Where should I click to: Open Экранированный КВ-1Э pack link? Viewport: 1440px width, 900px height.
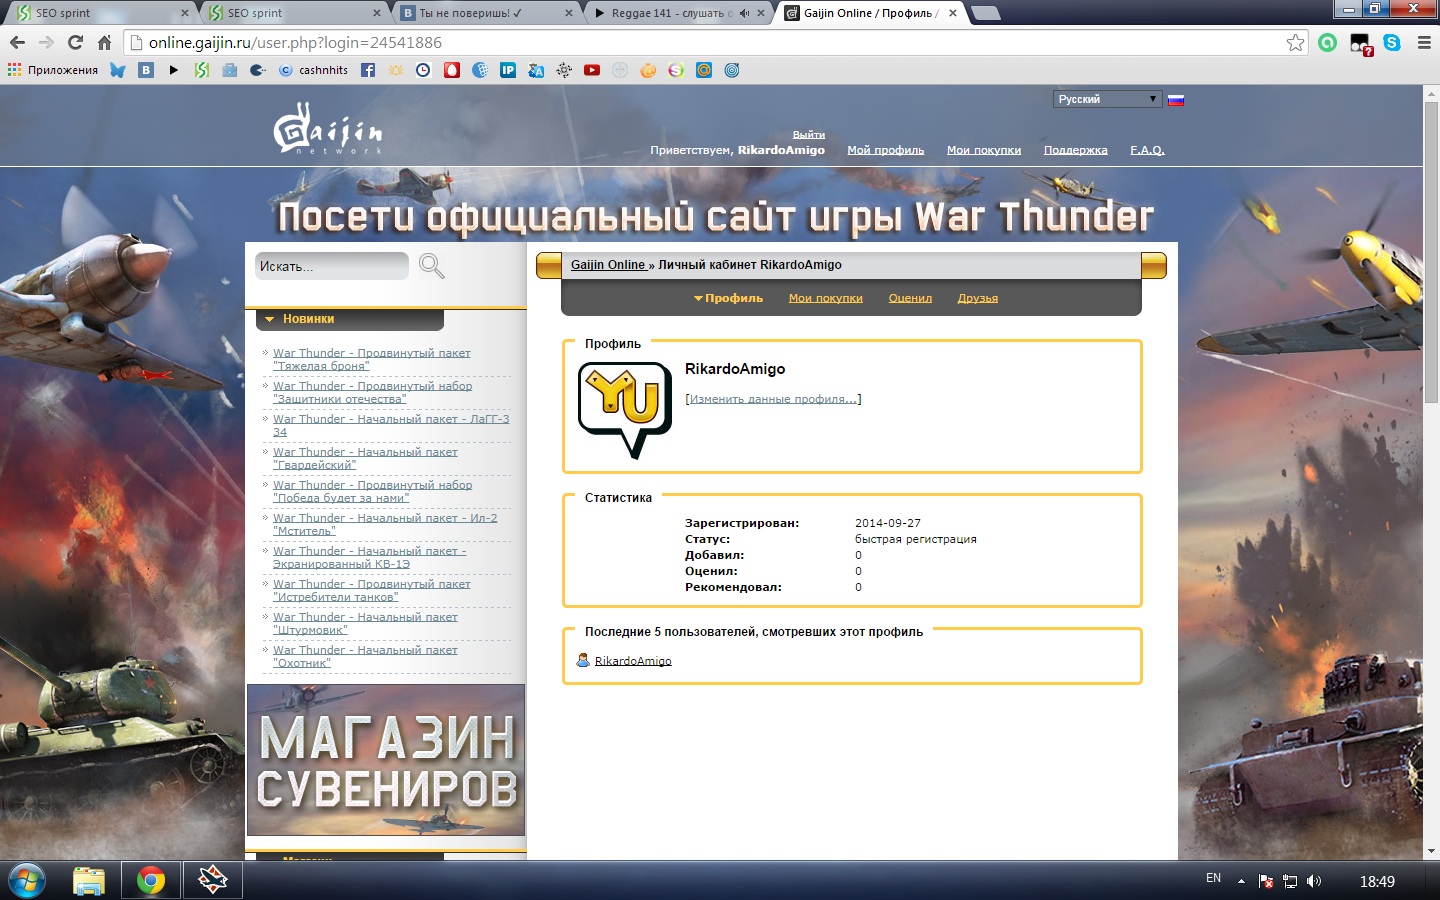point(369,557)
